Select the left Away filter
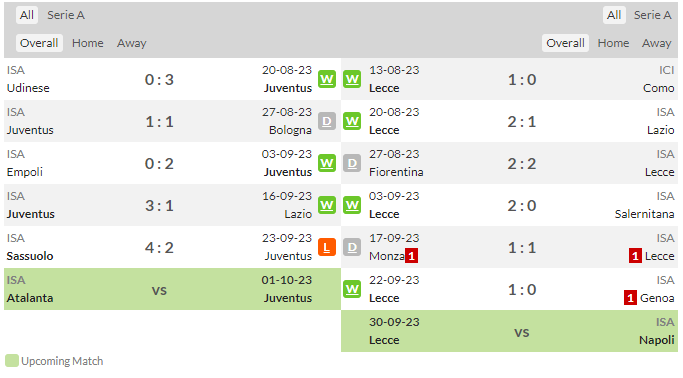 [132, 43]
